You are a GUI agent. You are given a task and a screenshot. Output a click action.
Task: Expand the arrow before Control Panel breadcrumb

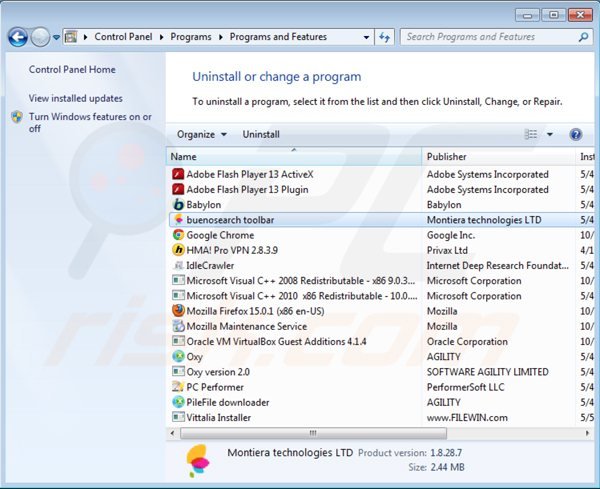click(x=85, y=37)
